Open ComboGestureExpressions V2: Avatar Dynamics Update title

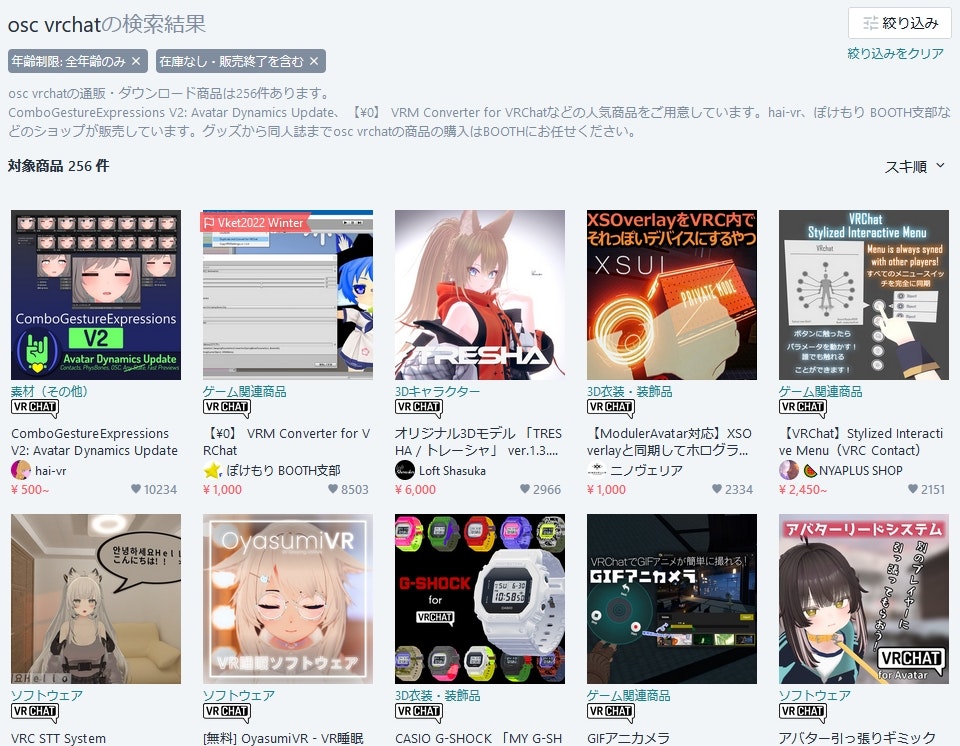click(94, 442)
